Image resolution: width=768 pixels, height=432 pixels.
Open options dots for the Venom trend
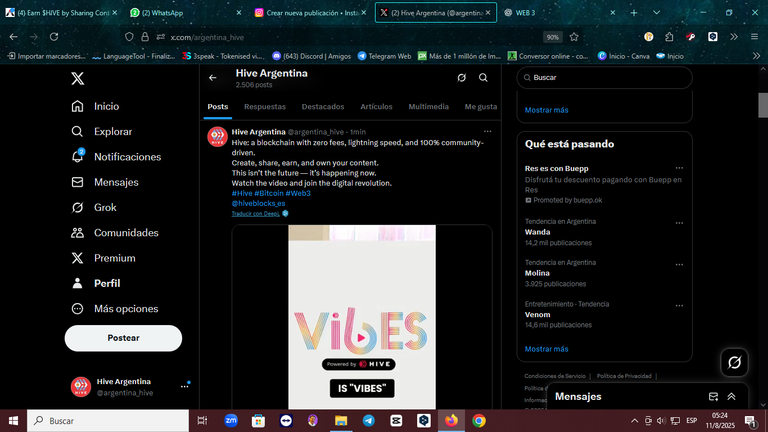coord(679,306)
